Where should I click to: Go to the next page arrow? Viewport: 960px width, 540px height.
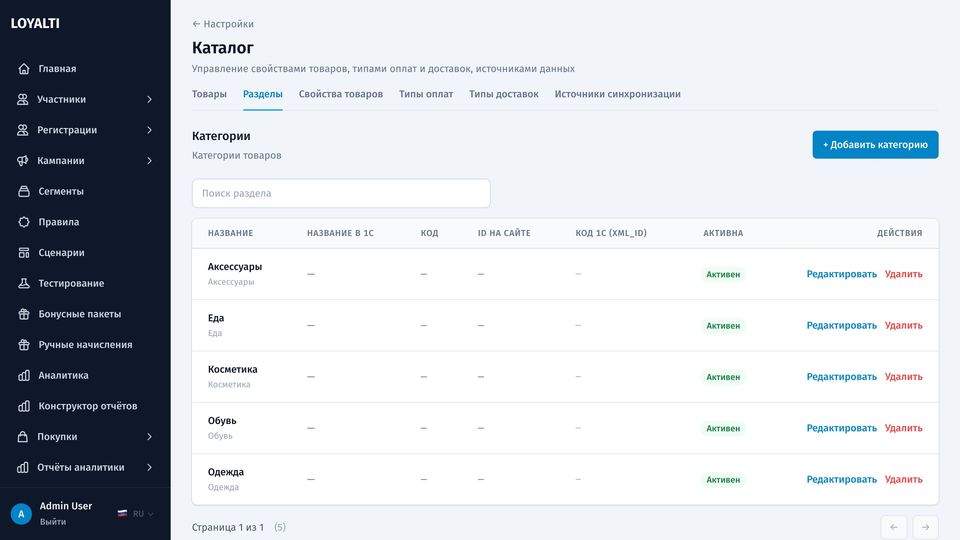(926, 527)
